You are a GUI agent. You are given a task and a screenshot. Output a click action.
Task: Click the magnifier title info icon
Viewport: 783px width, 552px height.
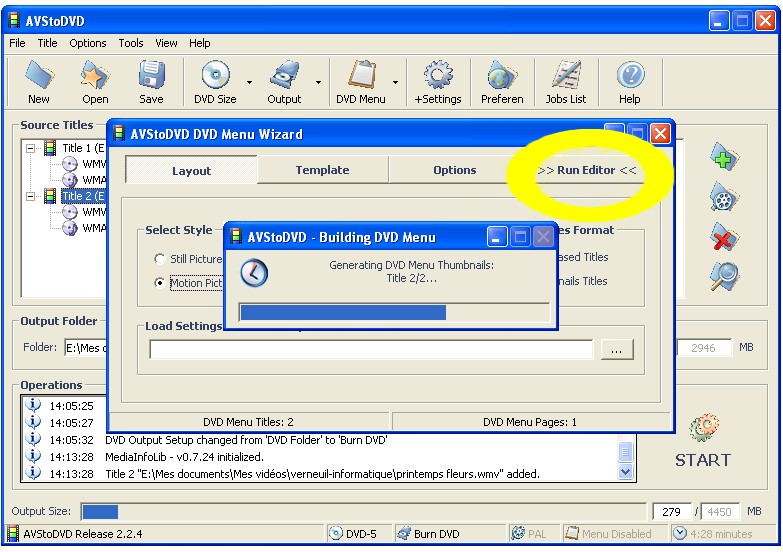pos(724,277)
